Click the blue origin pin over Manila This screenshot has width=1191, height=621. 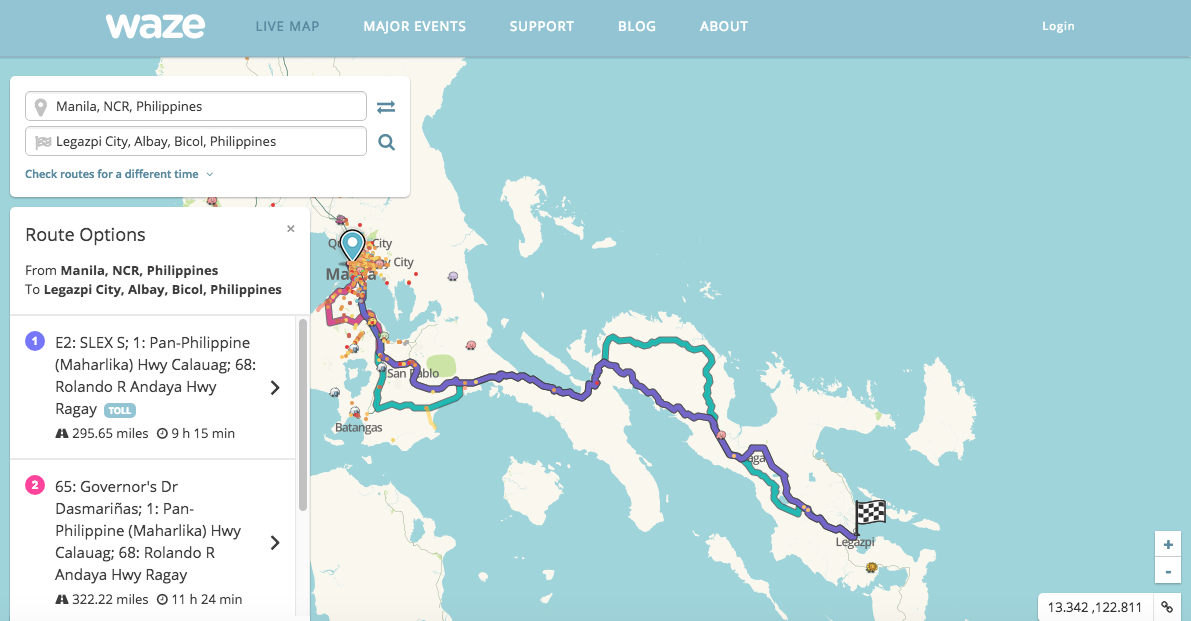tap(352, 247)
